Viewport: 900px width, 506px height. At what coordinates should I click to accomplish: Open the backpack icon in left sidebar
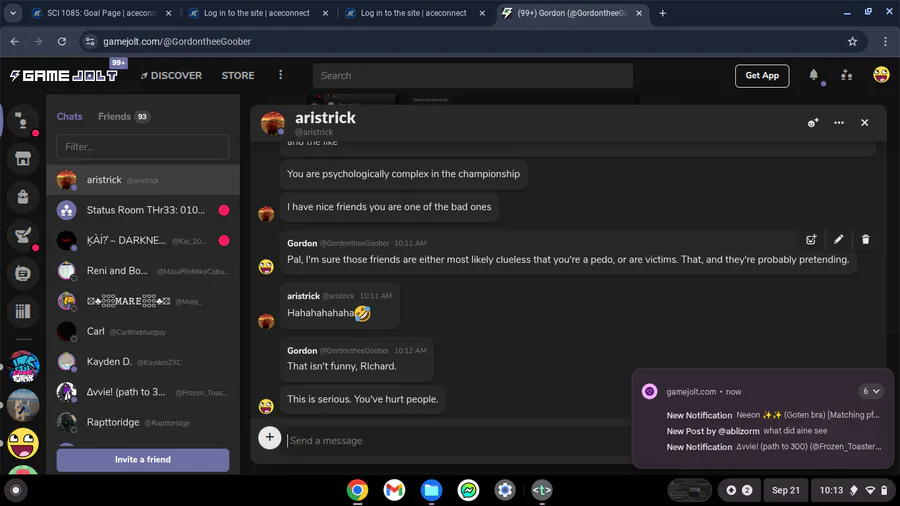click(x=23, y=197)
